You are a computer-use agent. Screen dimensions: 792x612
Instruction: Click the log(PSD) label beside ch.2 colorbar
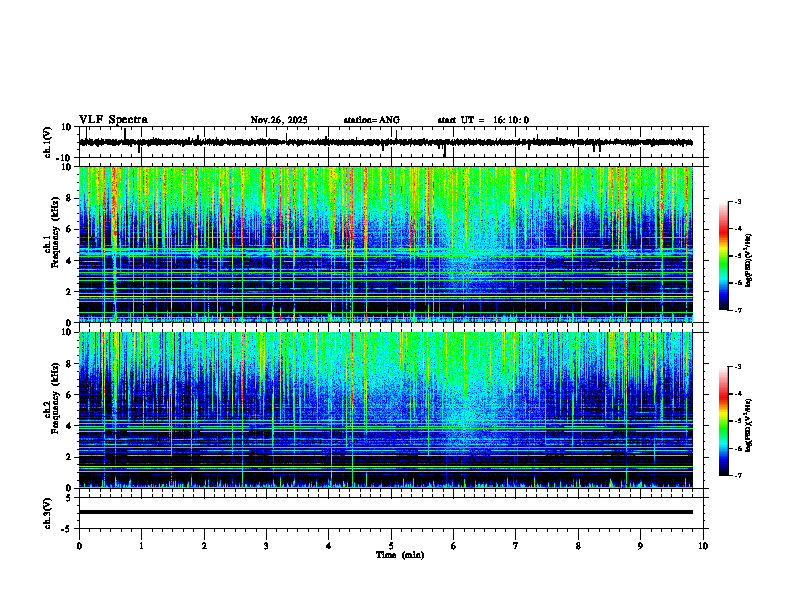[749, 425]
